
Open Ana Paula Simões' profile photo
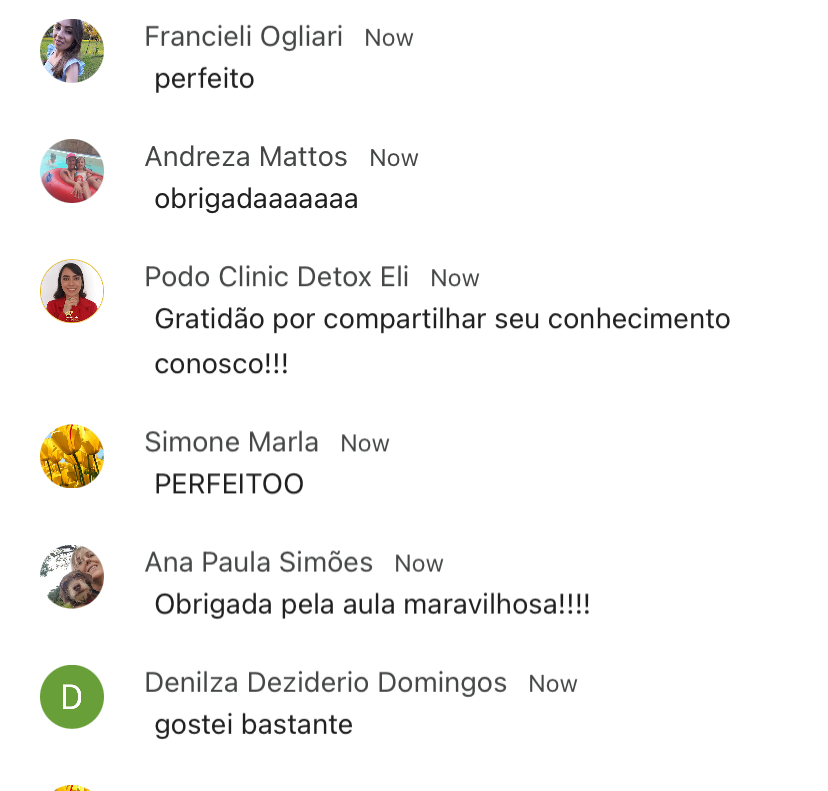72,577
